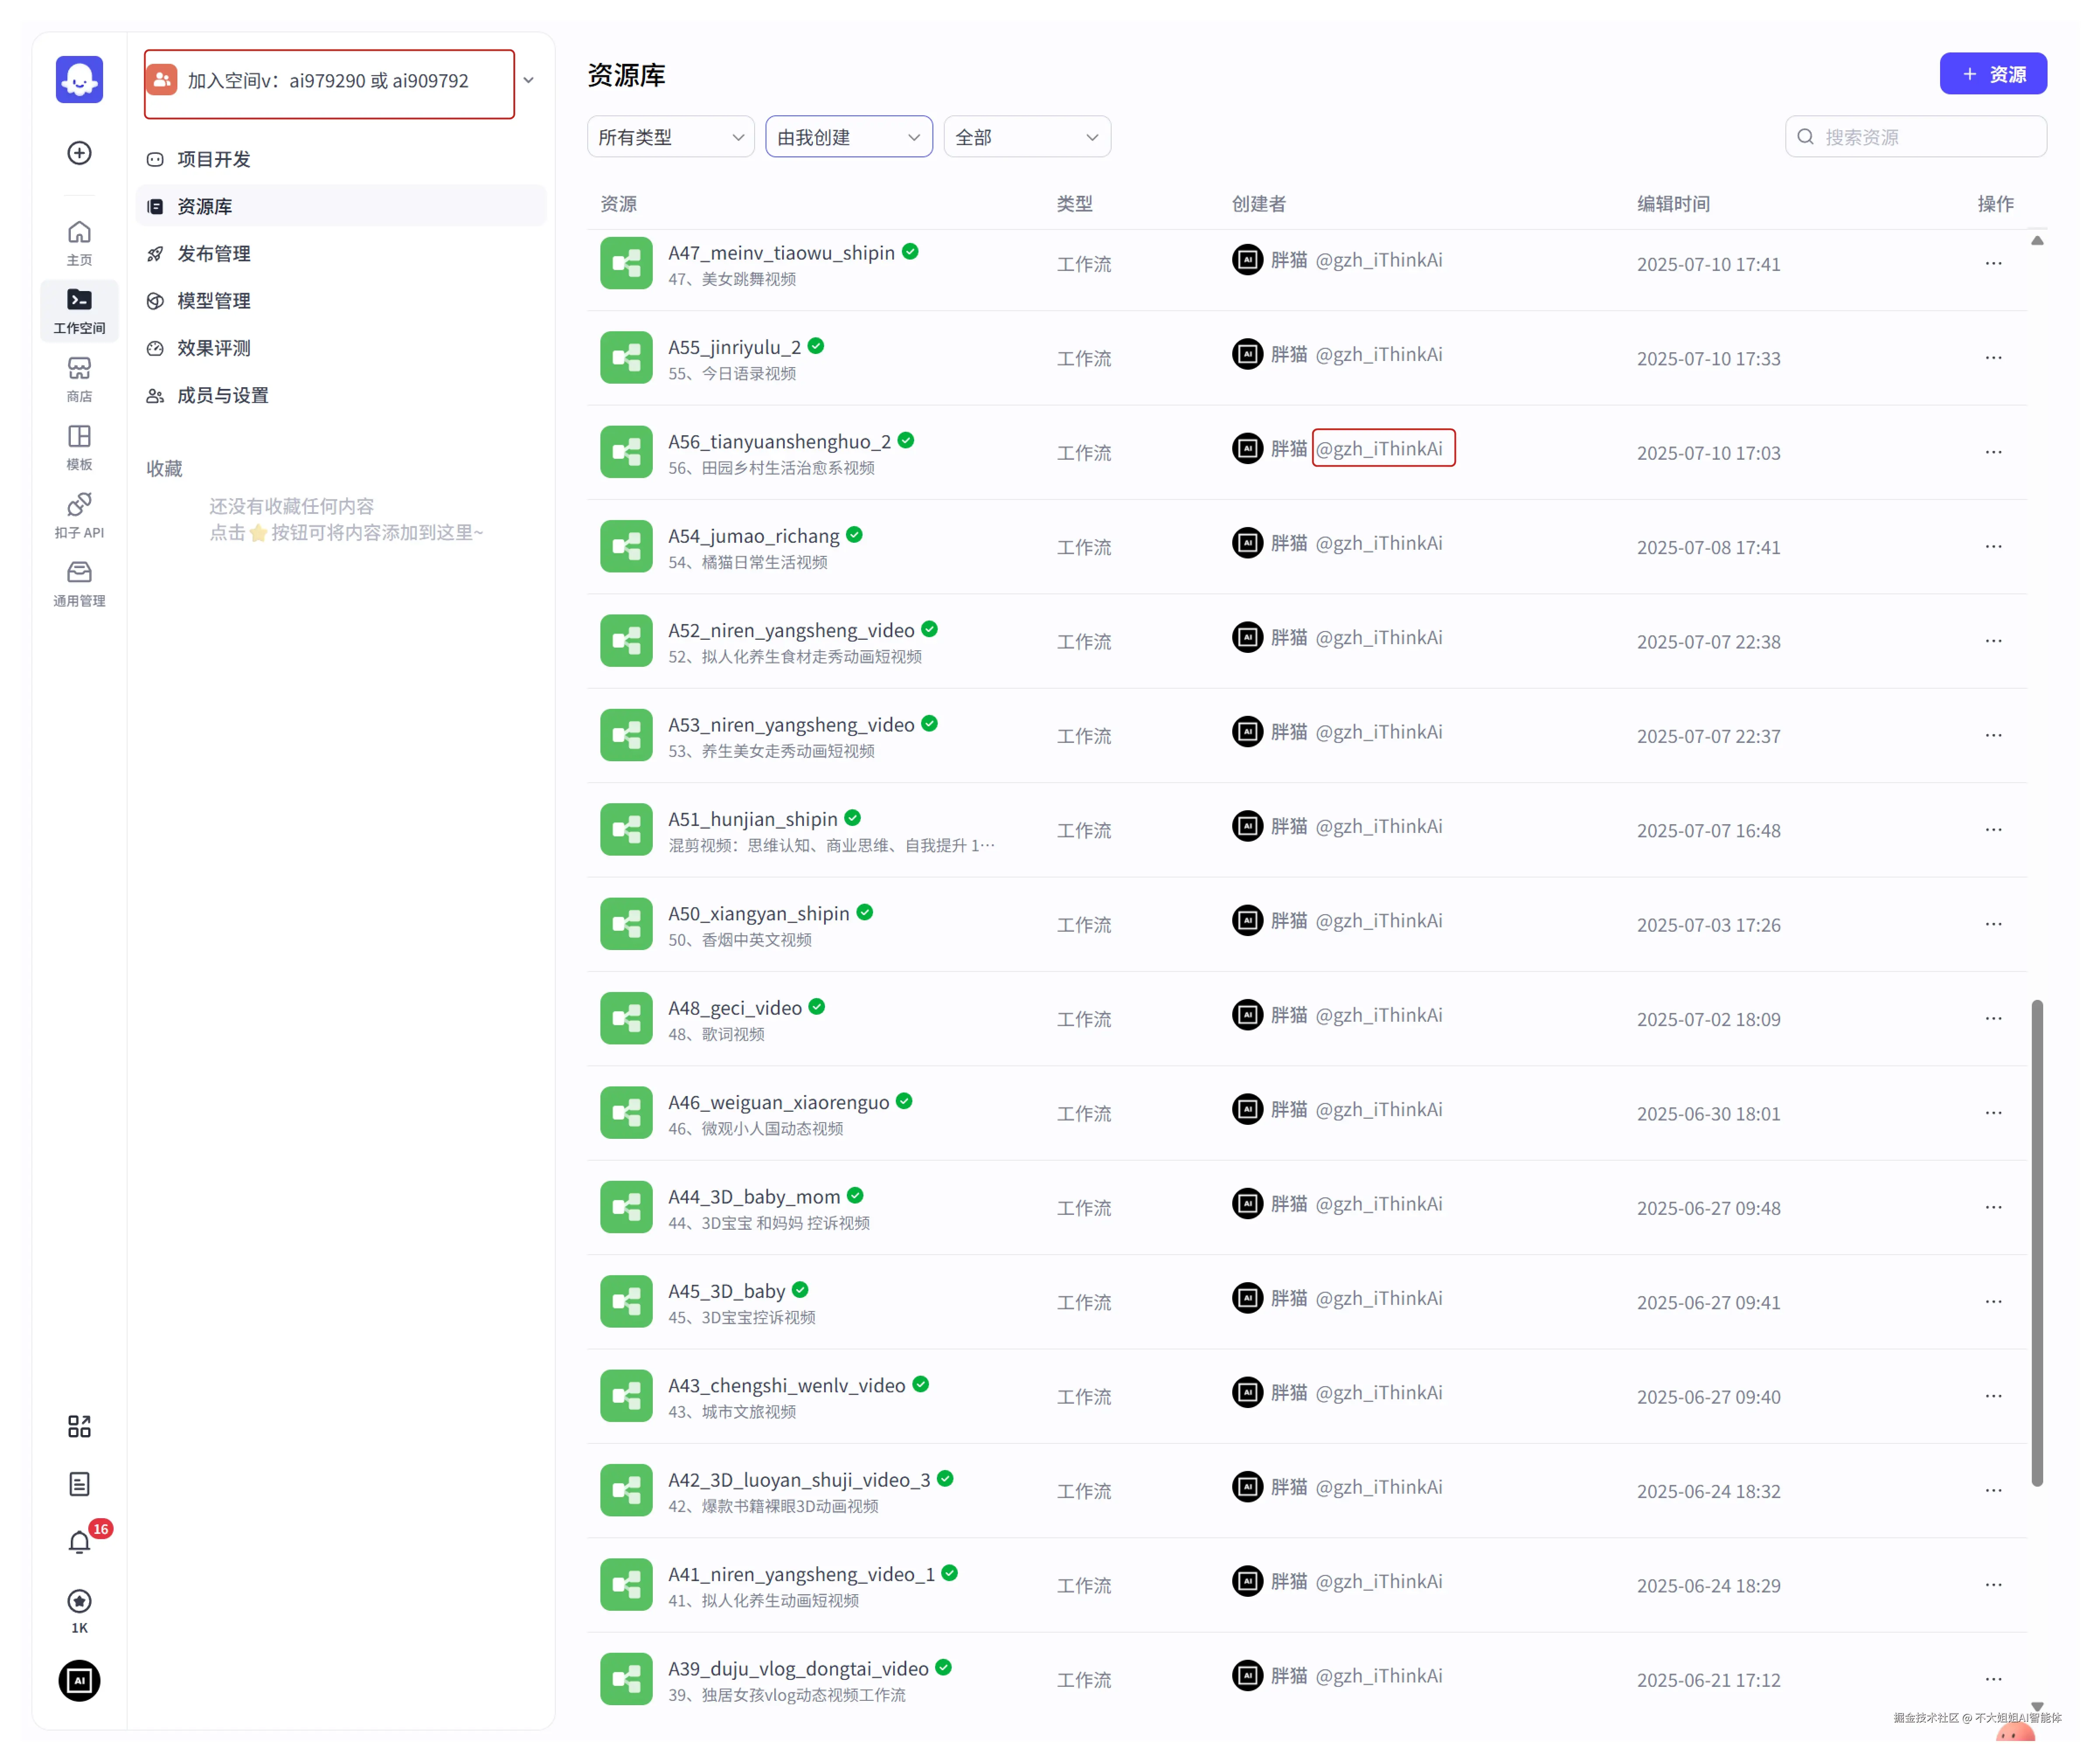The image size is (2100, 1762).
Task: Open more actions for A55_jinriyulu_2
Action: pyautogui.click(x=1993, y=358)
